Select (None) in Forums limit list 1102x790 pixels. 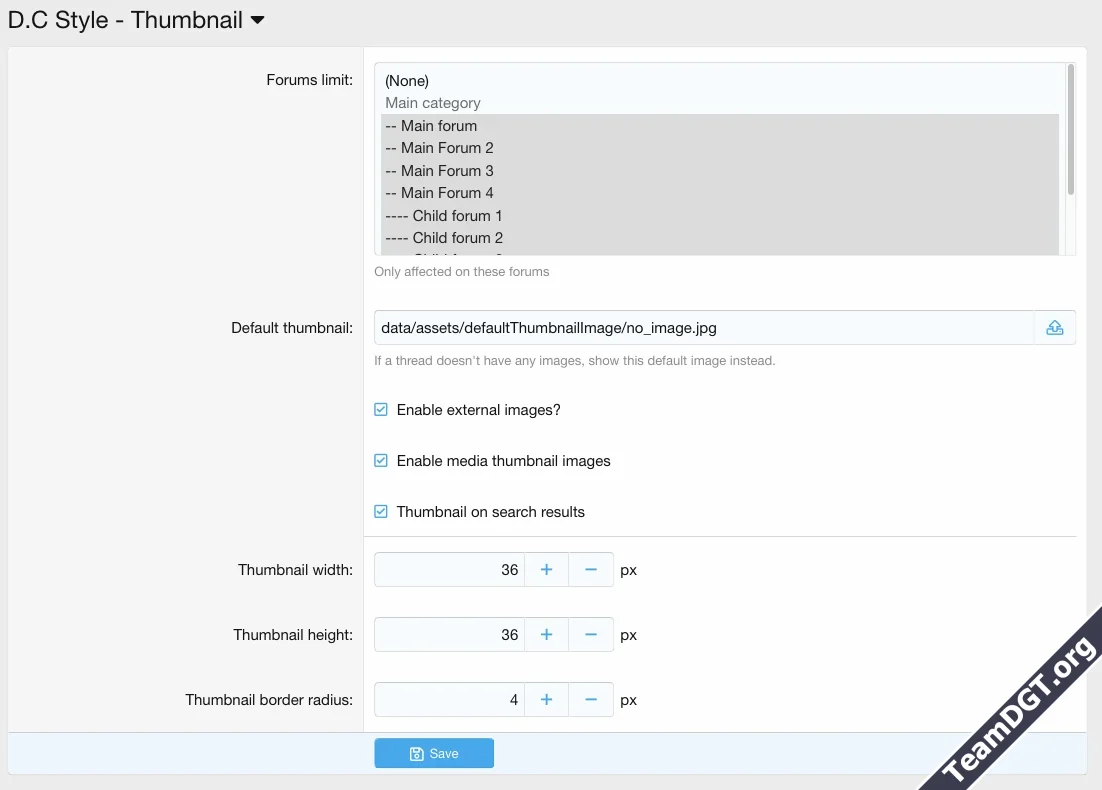pos(407,81)
